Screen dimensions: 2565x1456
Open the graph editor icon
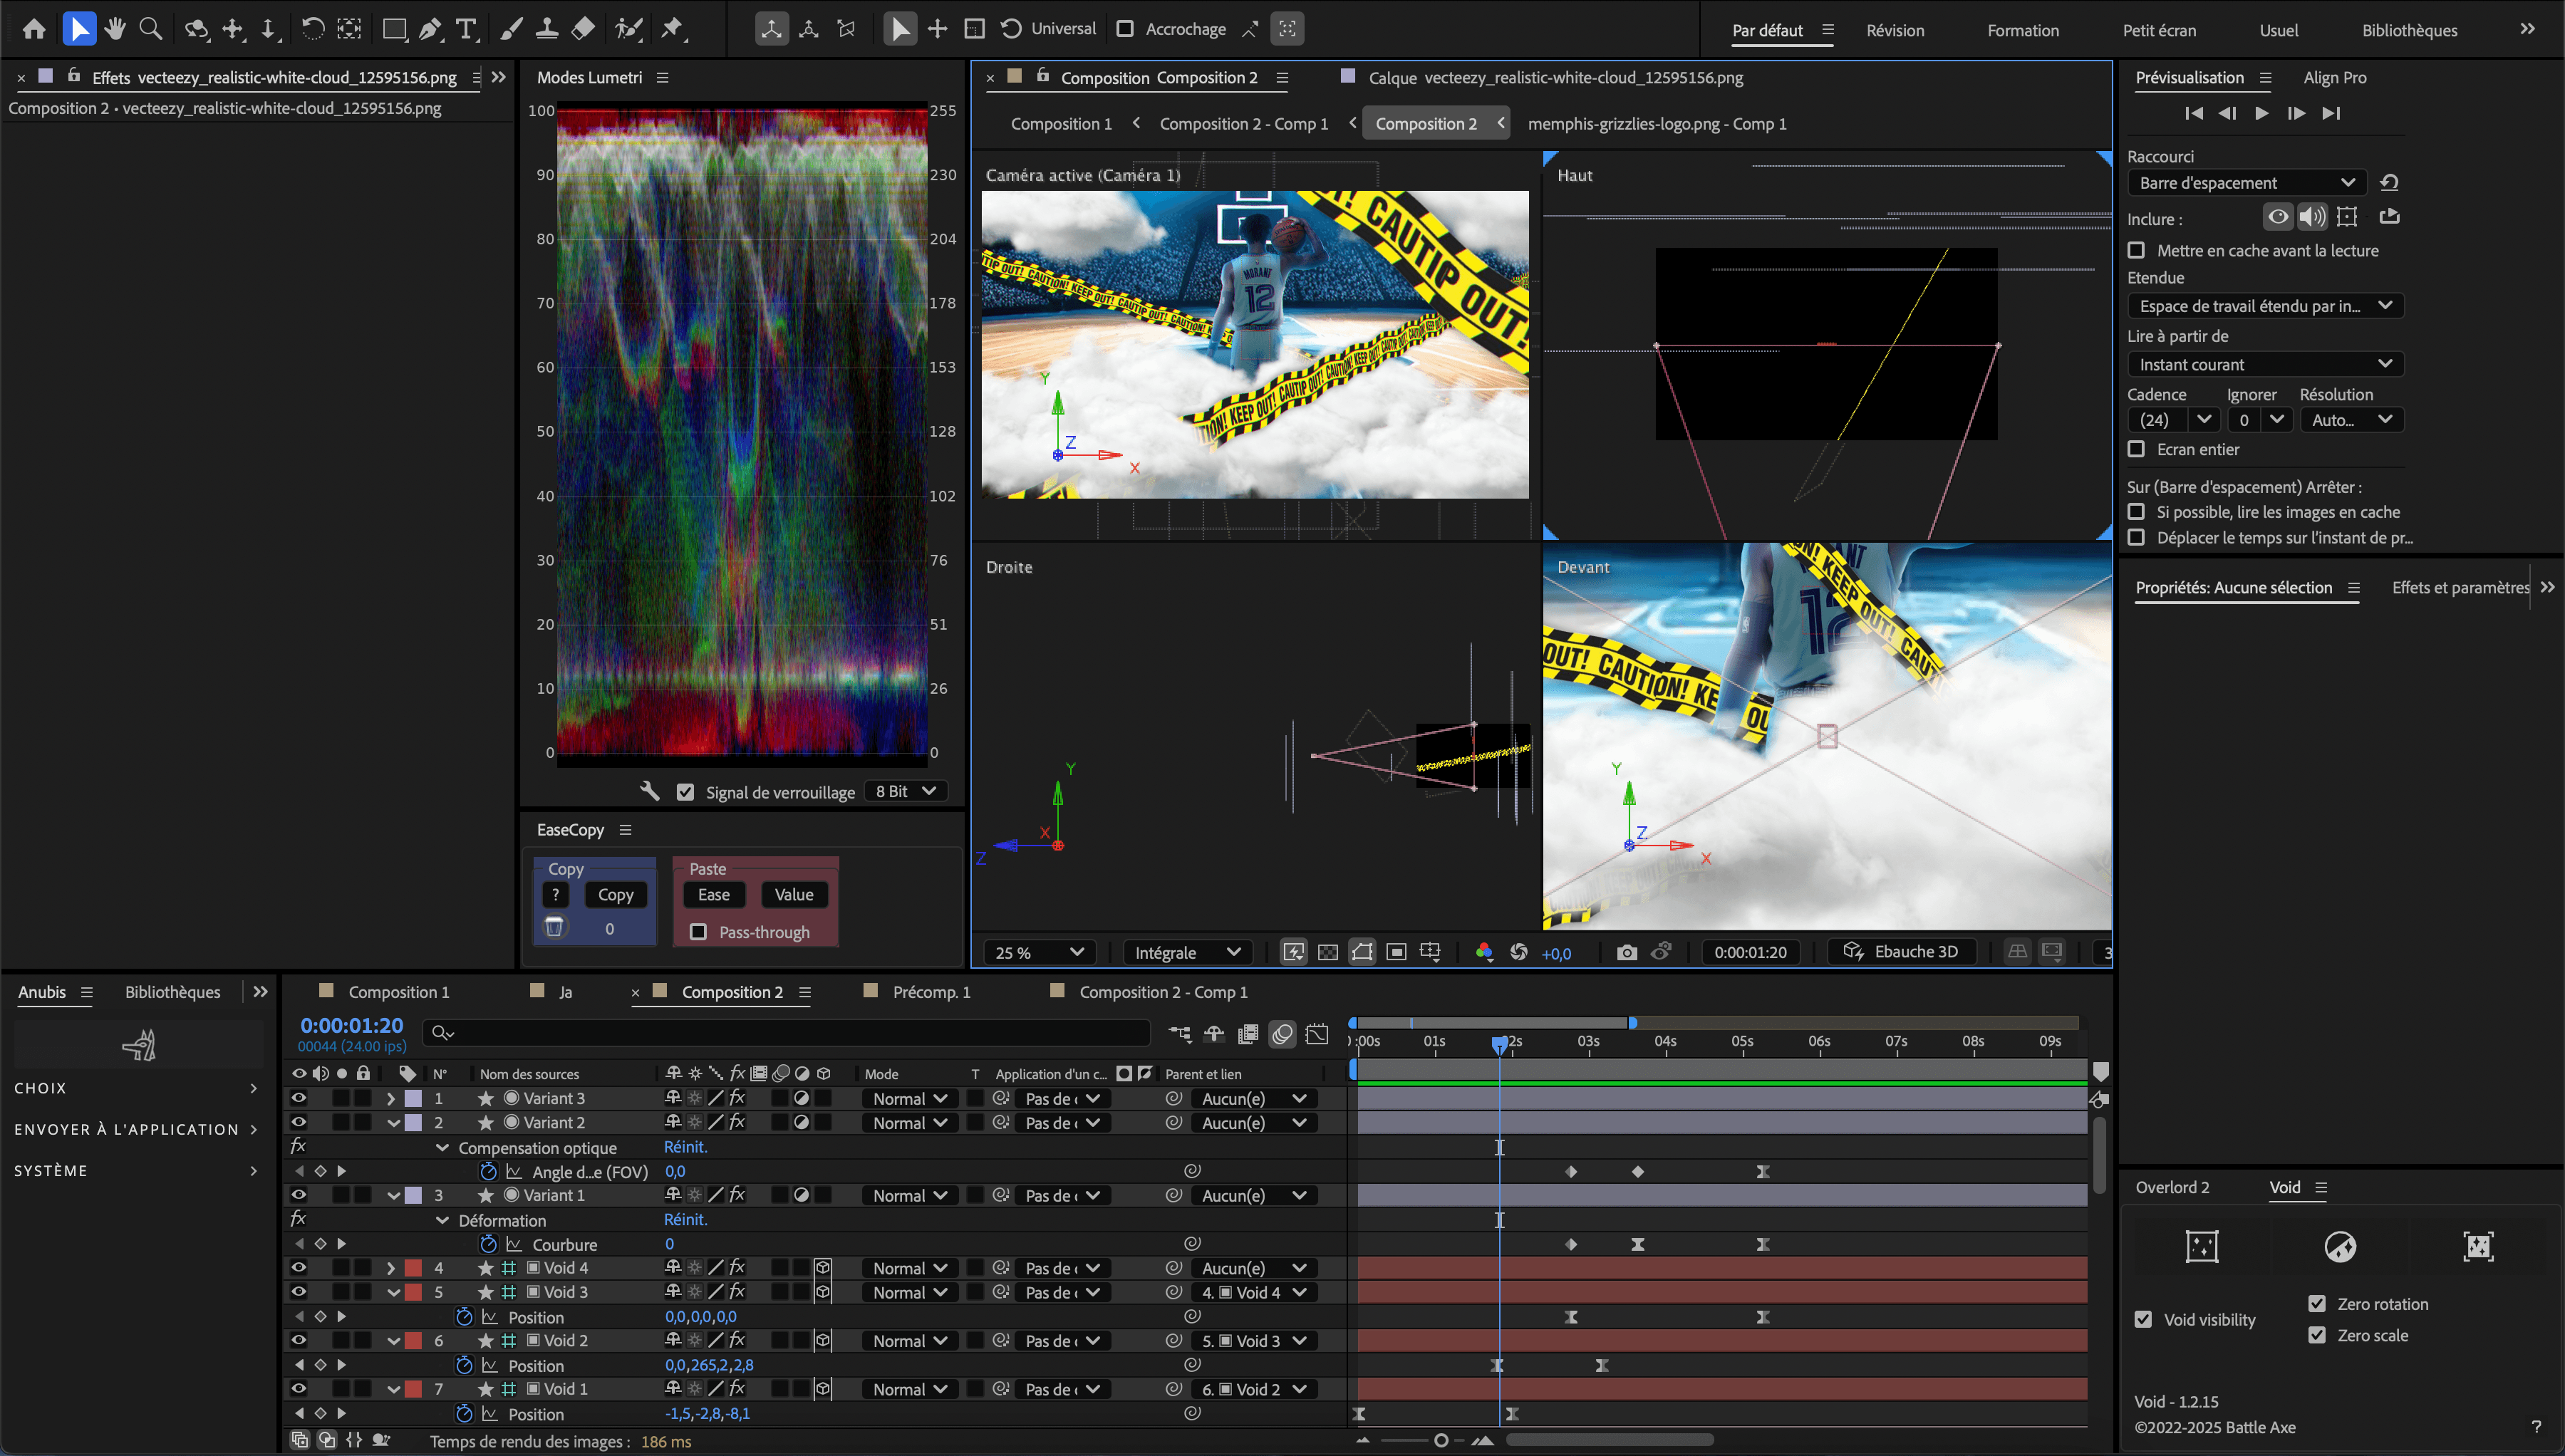pyautogui.click(x=1318, y=1034)
